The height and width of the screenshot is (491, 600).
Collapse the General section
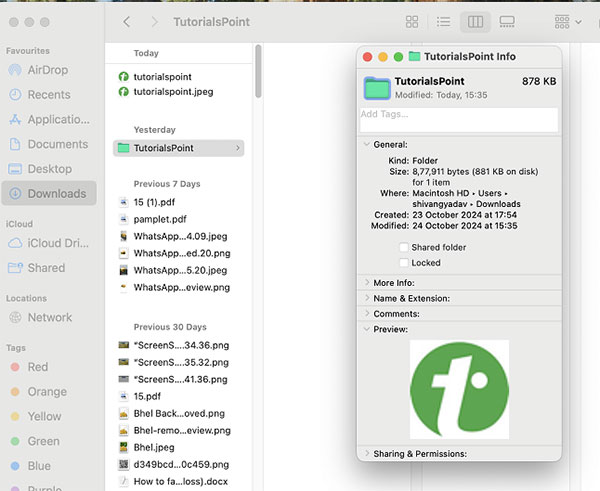[x=368, y=145]
